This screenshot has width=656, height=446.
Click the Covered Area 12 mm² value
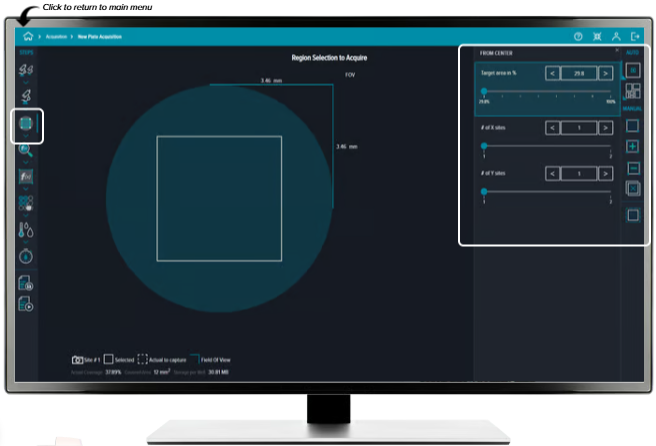[162, 372]
